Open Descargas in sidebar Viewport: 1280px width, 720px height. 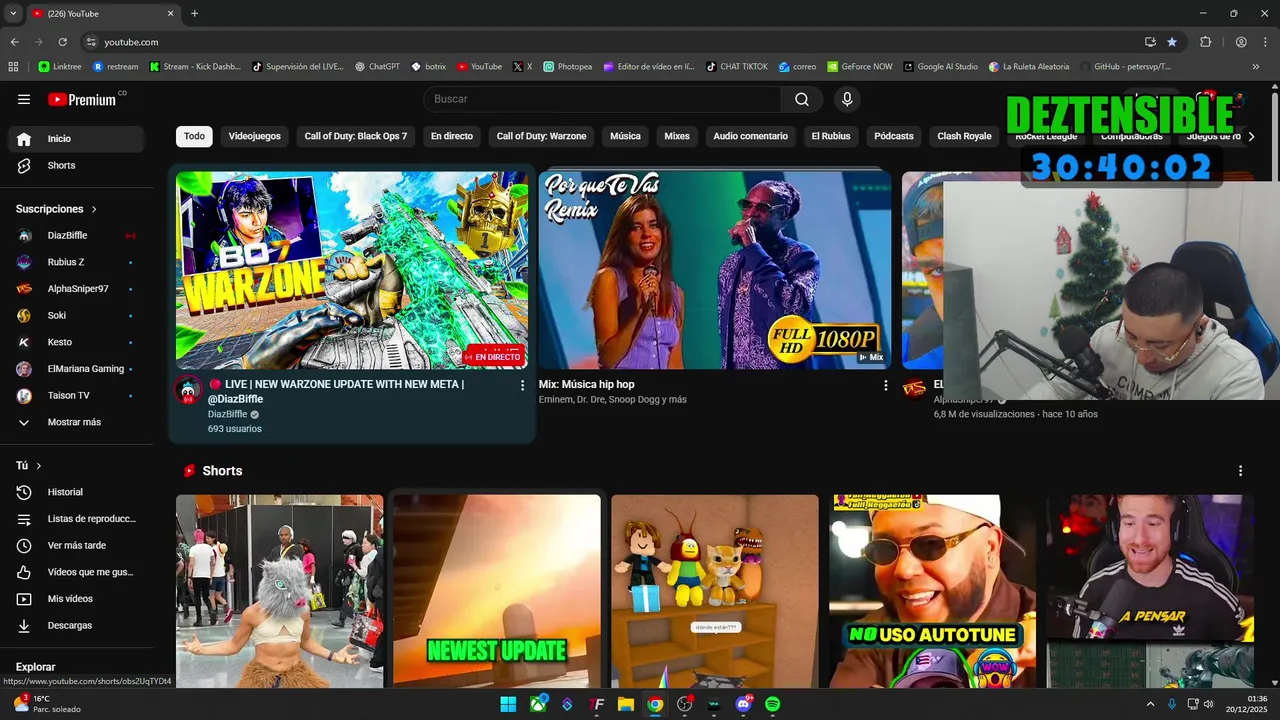pyautogui.click(x=76, y=625)
